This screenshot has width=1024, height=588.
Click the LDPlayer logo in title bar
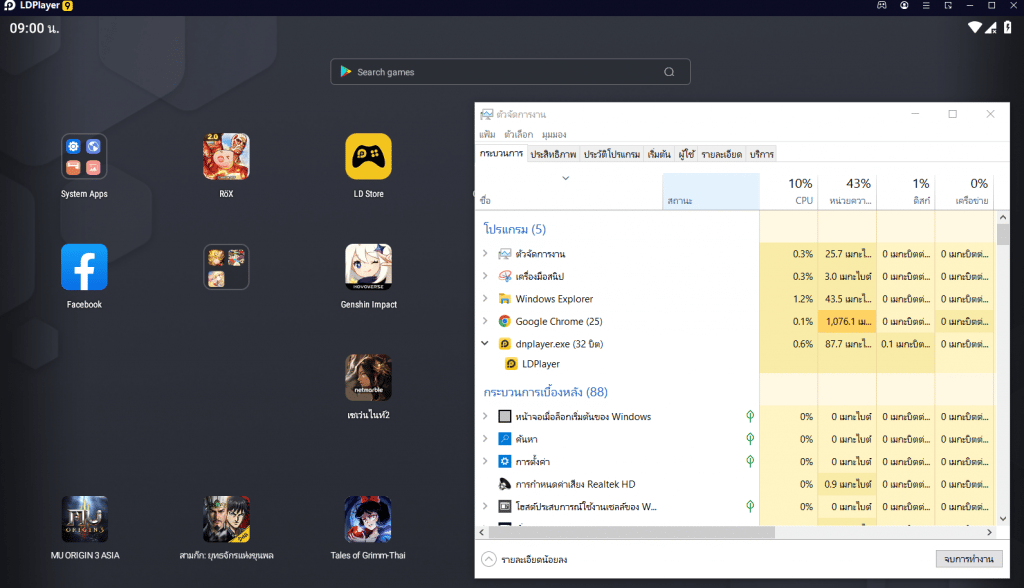10,5
